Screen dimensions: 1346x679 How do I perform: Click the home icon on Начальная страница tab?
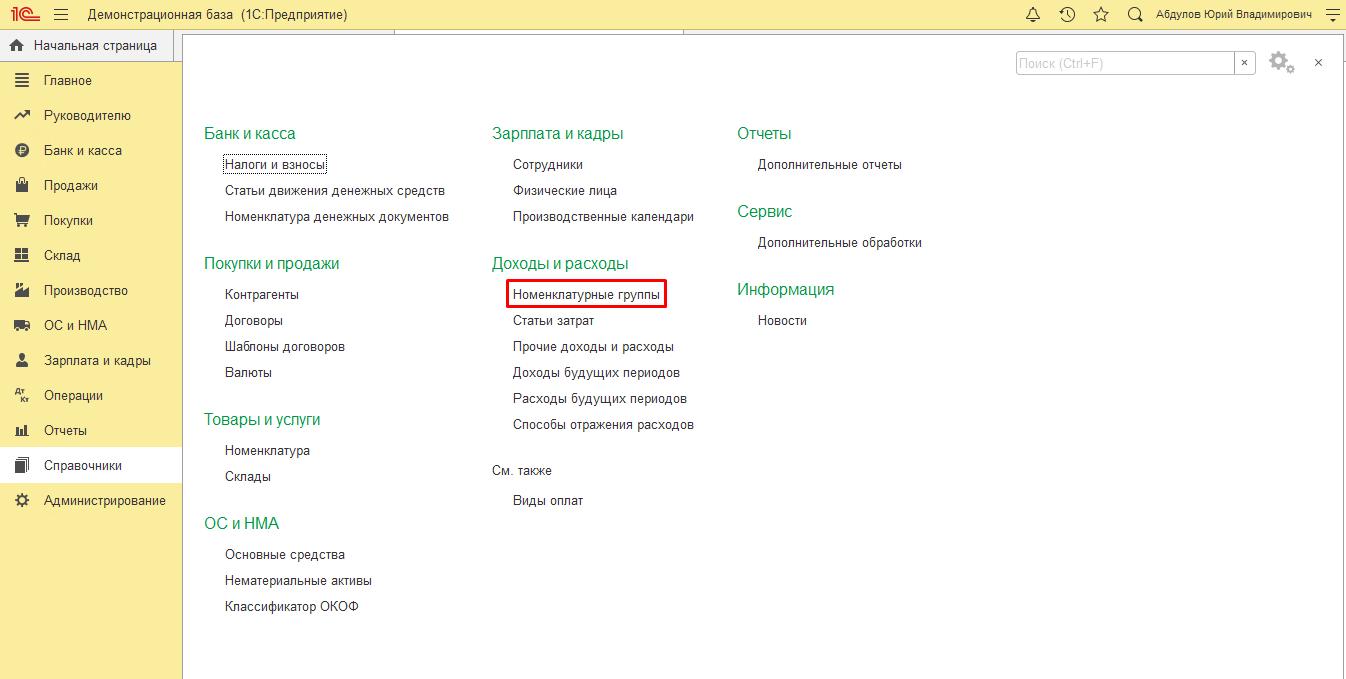tap(16, 45)
